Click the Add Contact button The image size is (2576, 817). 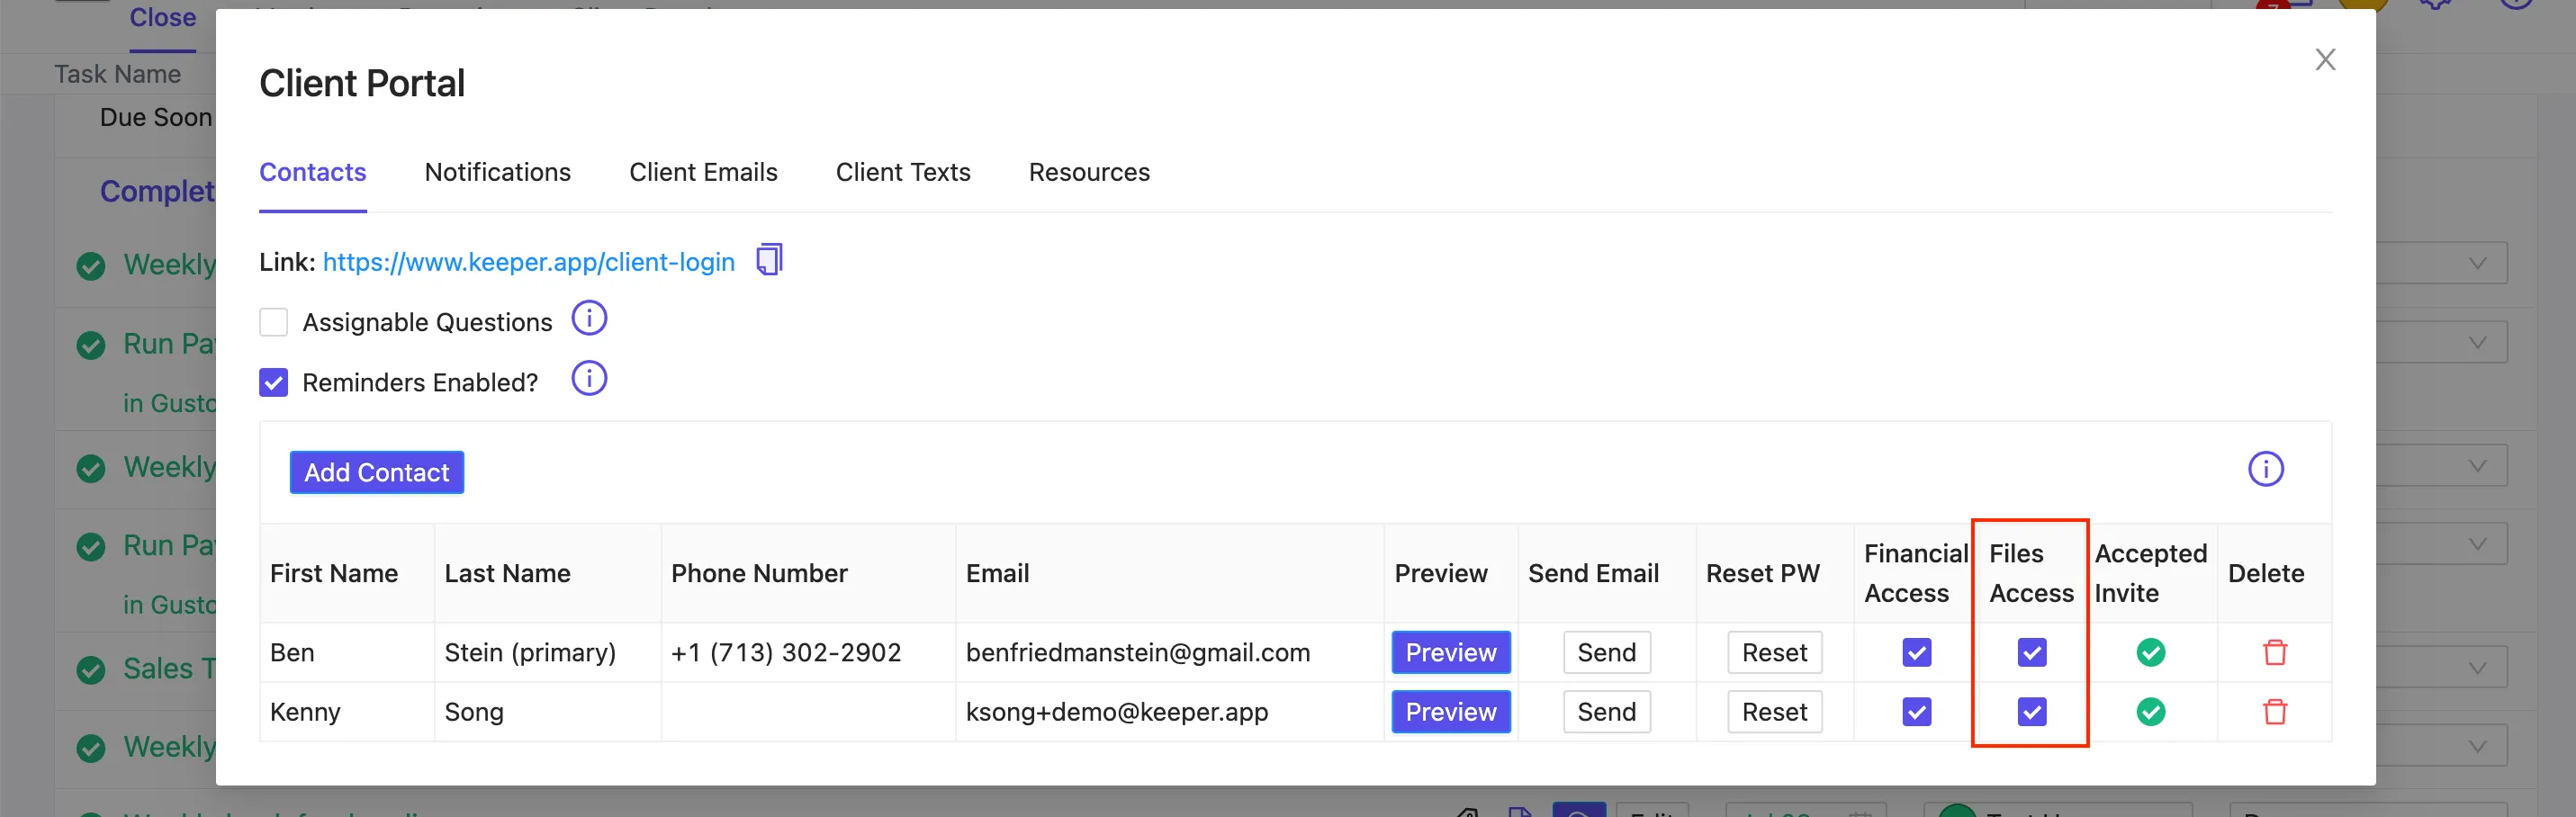(377, 472)
